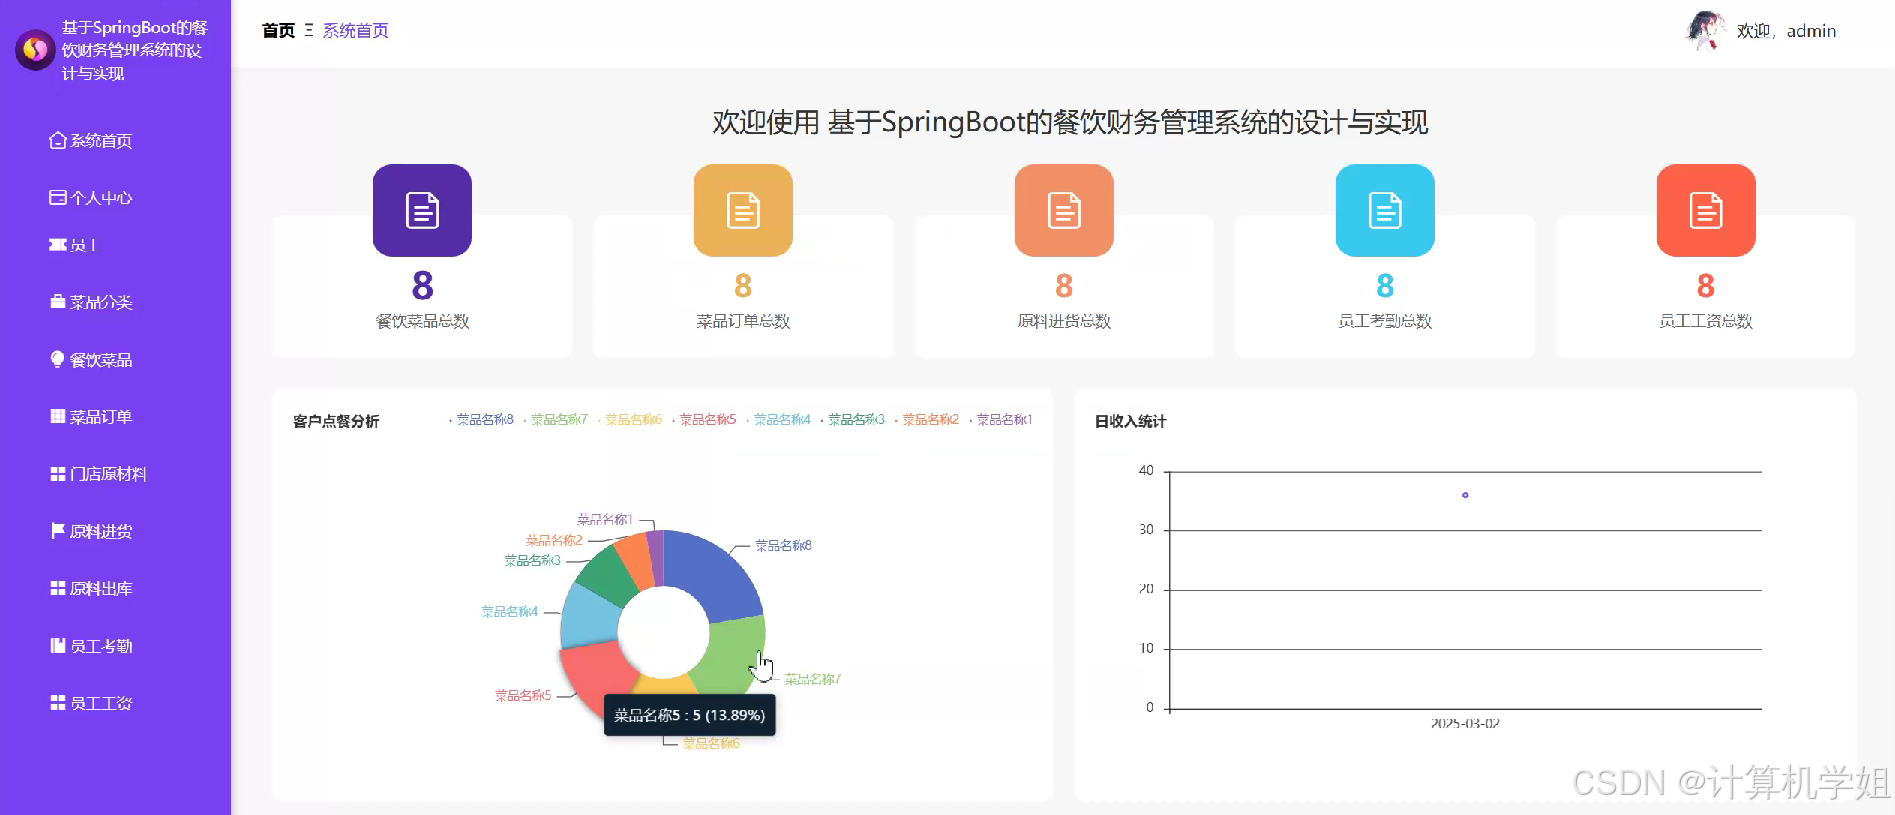Image resolution: width=1895 pixels, height=815 pixels.
Task: Click the red document icon for 员工工资总数
Action: click(1706, 210)
